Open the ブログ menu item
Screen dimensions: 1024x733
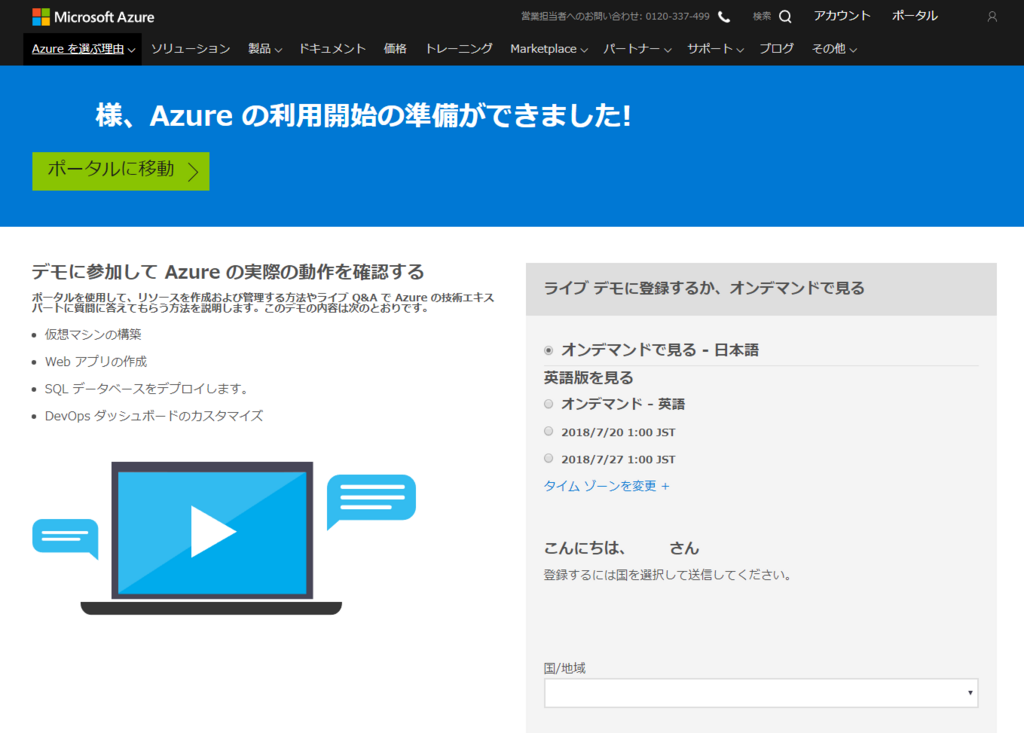point(776,49)
